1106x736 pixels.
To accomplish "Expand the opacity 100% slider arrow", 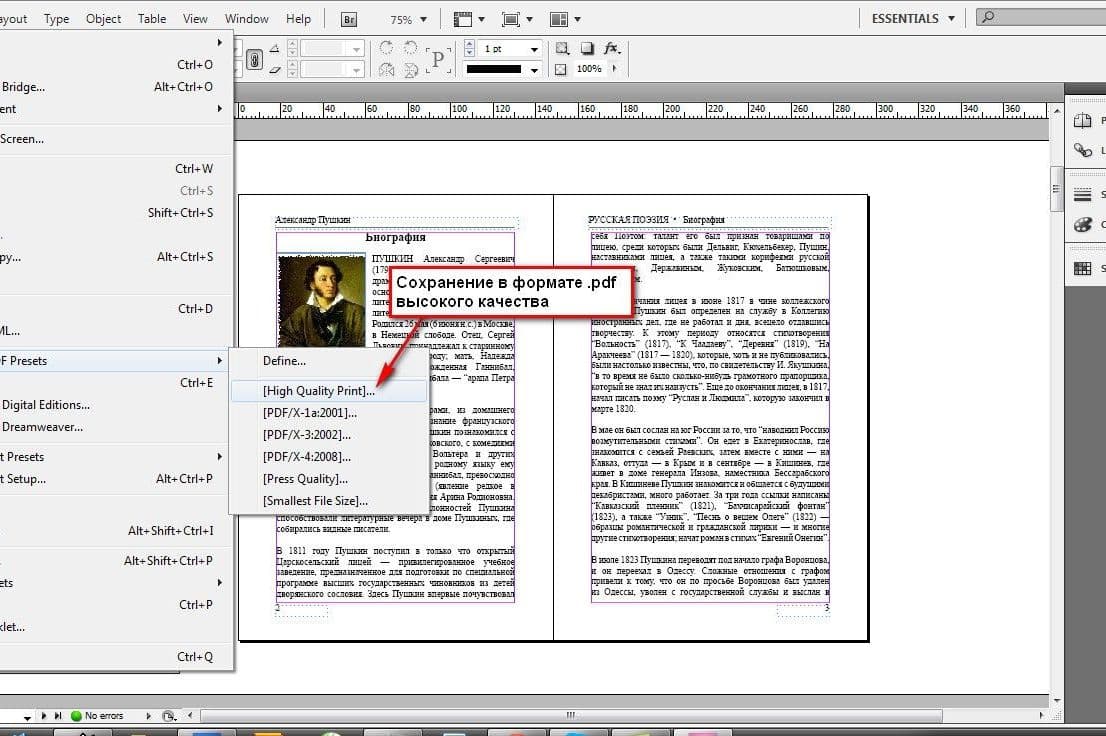I will [x=614, y=68].
